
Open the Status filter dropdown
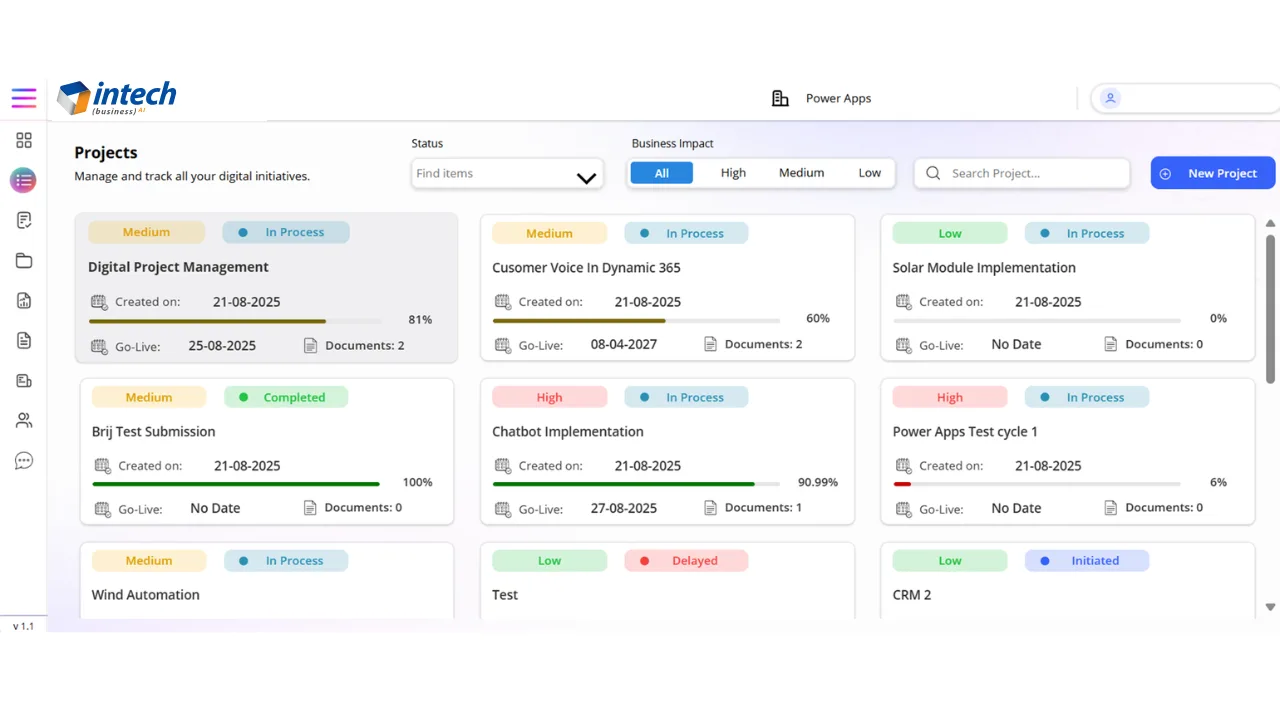point(507,174)
